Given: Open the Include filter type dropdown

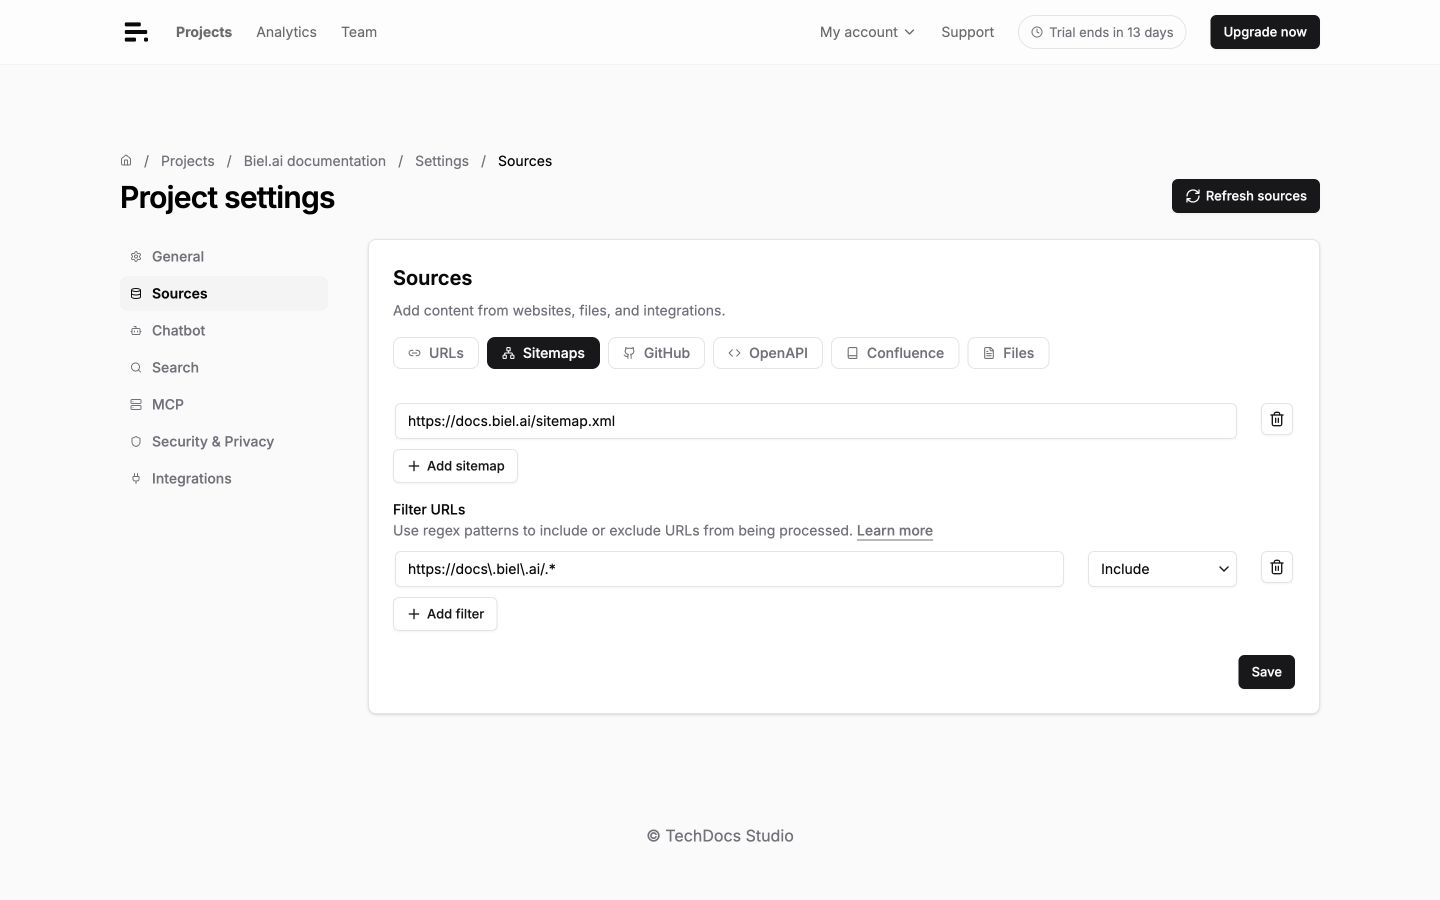Looking at the screenshot, I should [1162, 569].
